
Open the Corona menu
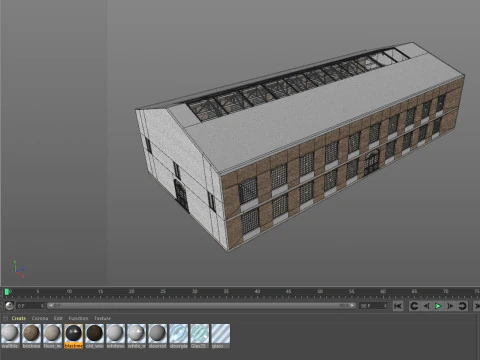pyautogui.click(x=40, y=318)
